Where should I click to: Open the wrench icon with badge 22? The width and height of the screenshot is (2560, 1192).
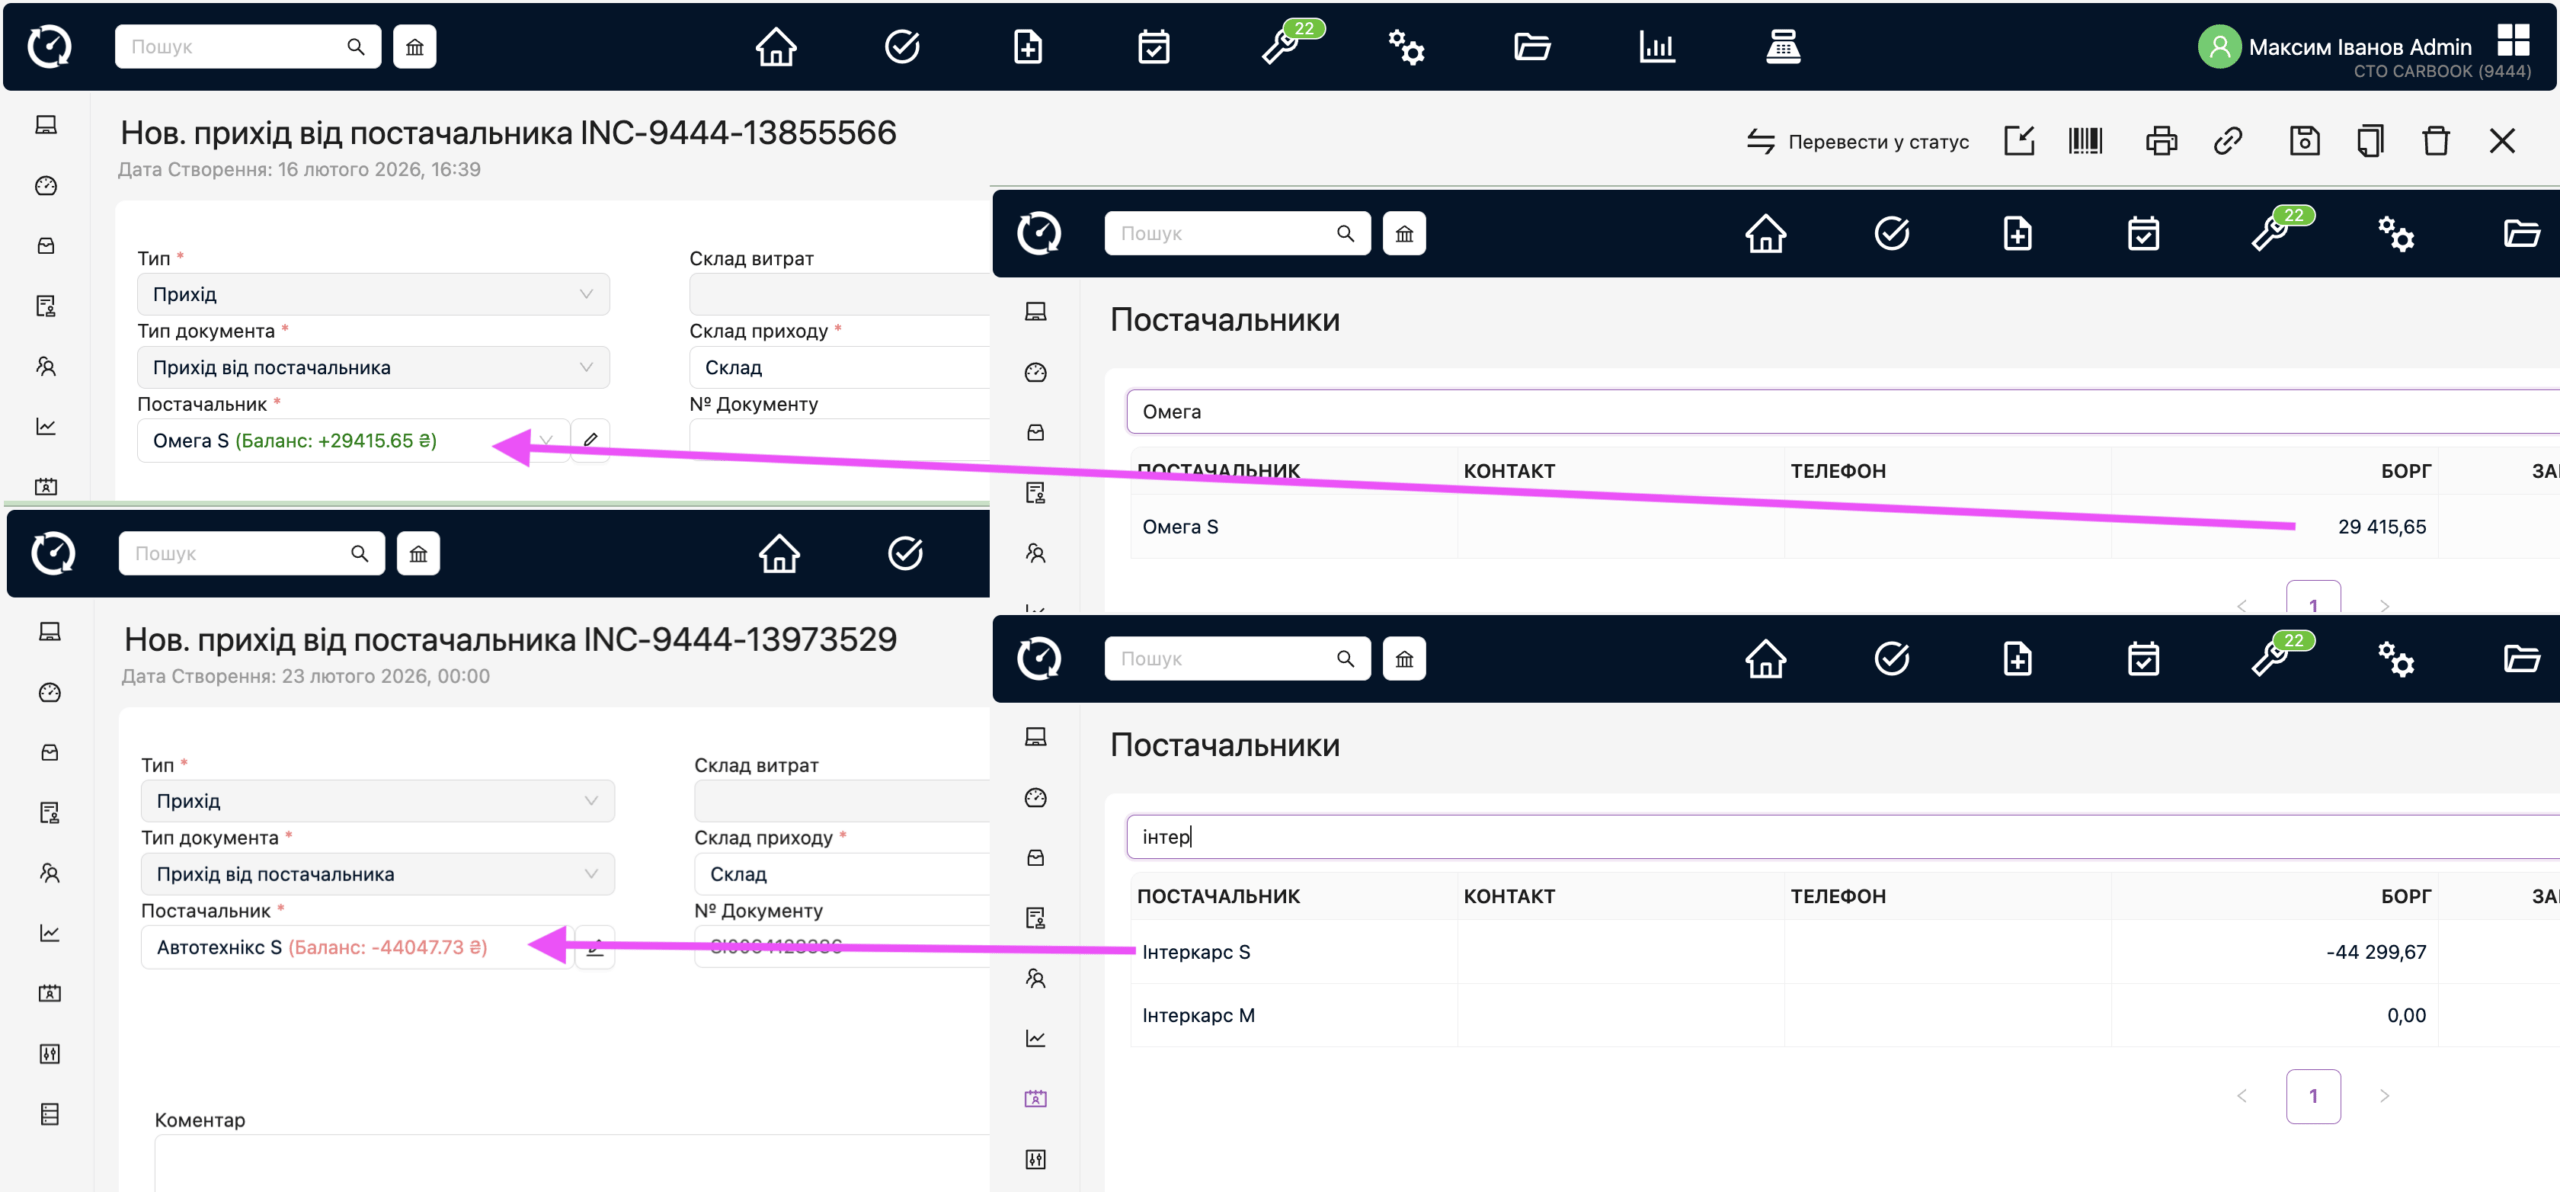[1281, 46]
